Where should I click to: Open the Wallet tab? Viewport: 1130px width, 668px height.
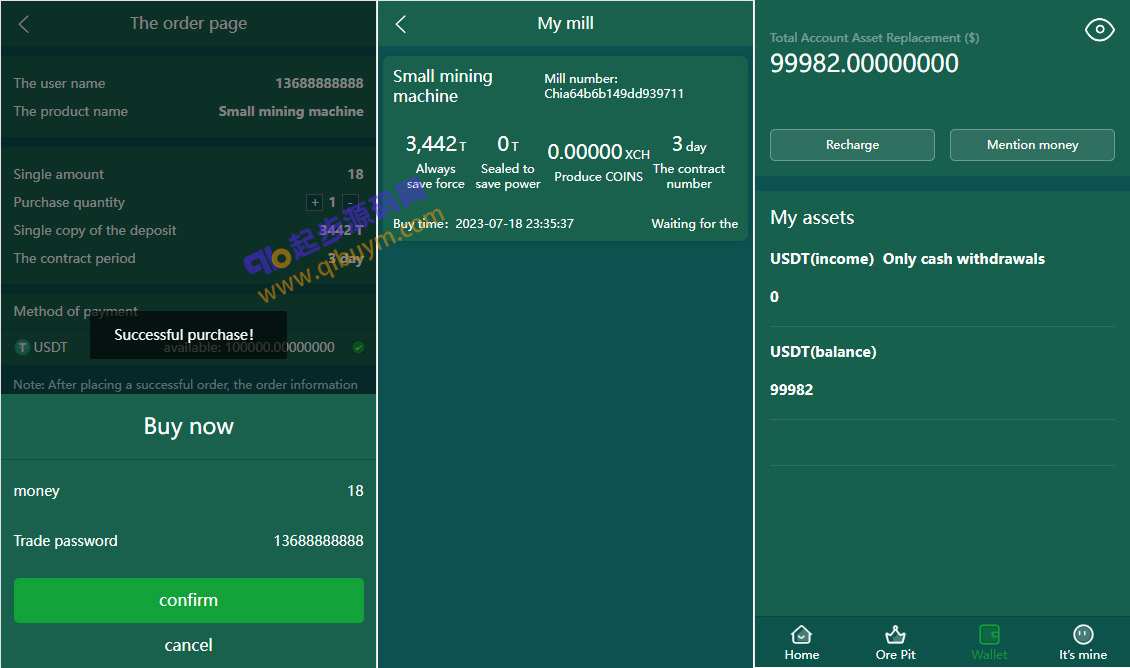pos(989,643)
